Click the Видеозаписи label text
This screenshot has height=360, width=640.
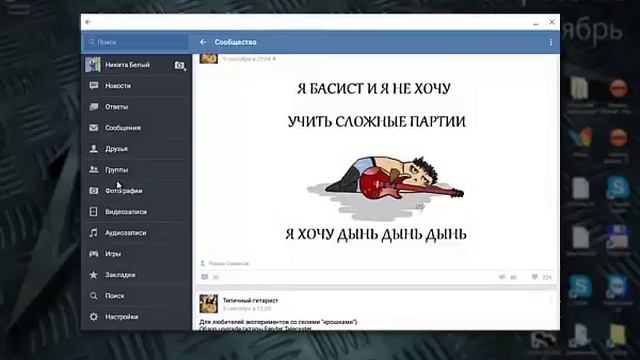[x=126, y=212]
